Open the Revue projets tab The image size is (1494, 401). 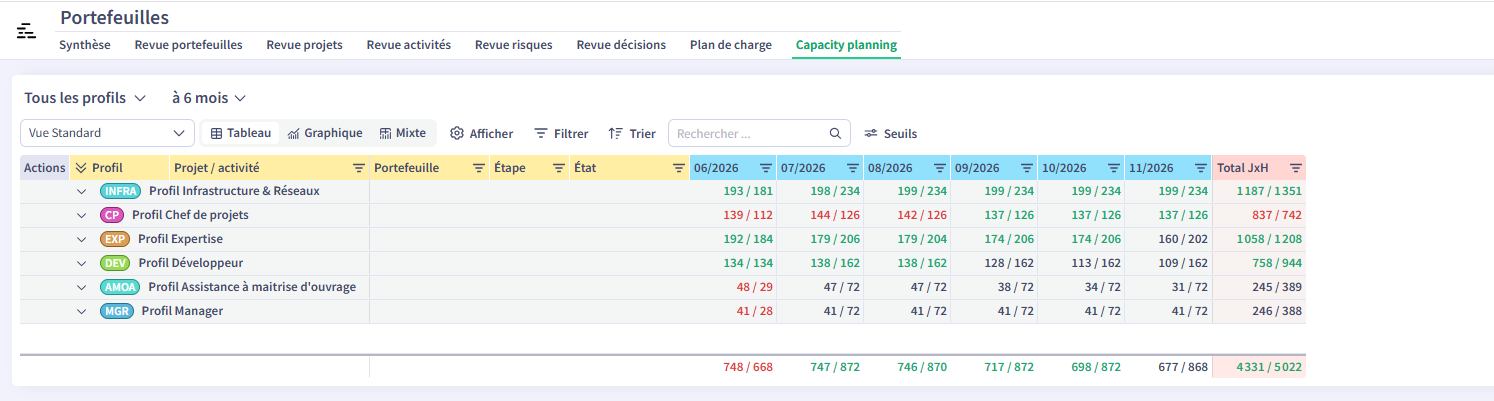[305, 45]
